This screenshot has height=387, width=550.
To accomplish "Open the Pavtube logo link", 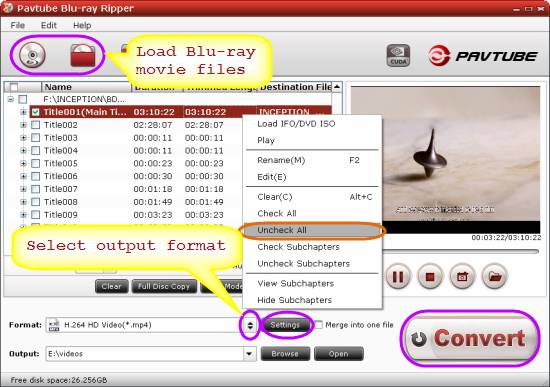I will click(x=482, y=56).
